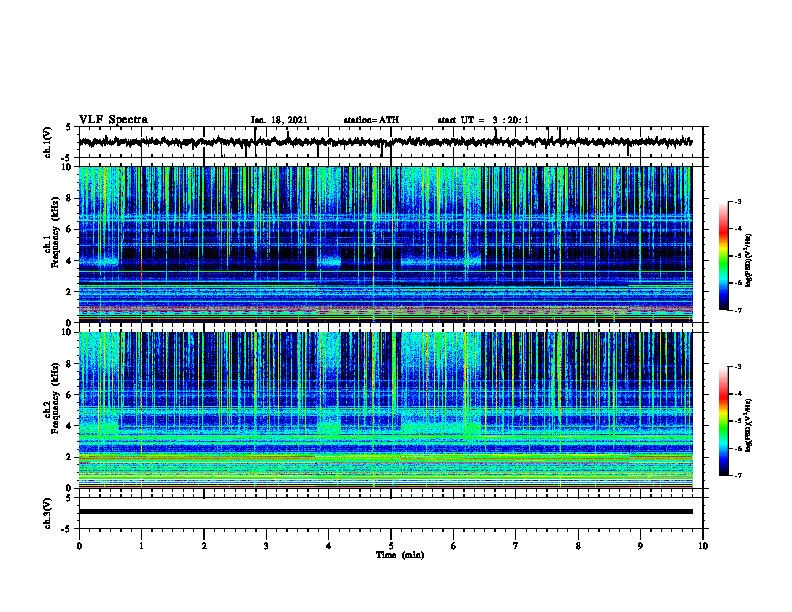Click time axis tick label "3"

266,546
